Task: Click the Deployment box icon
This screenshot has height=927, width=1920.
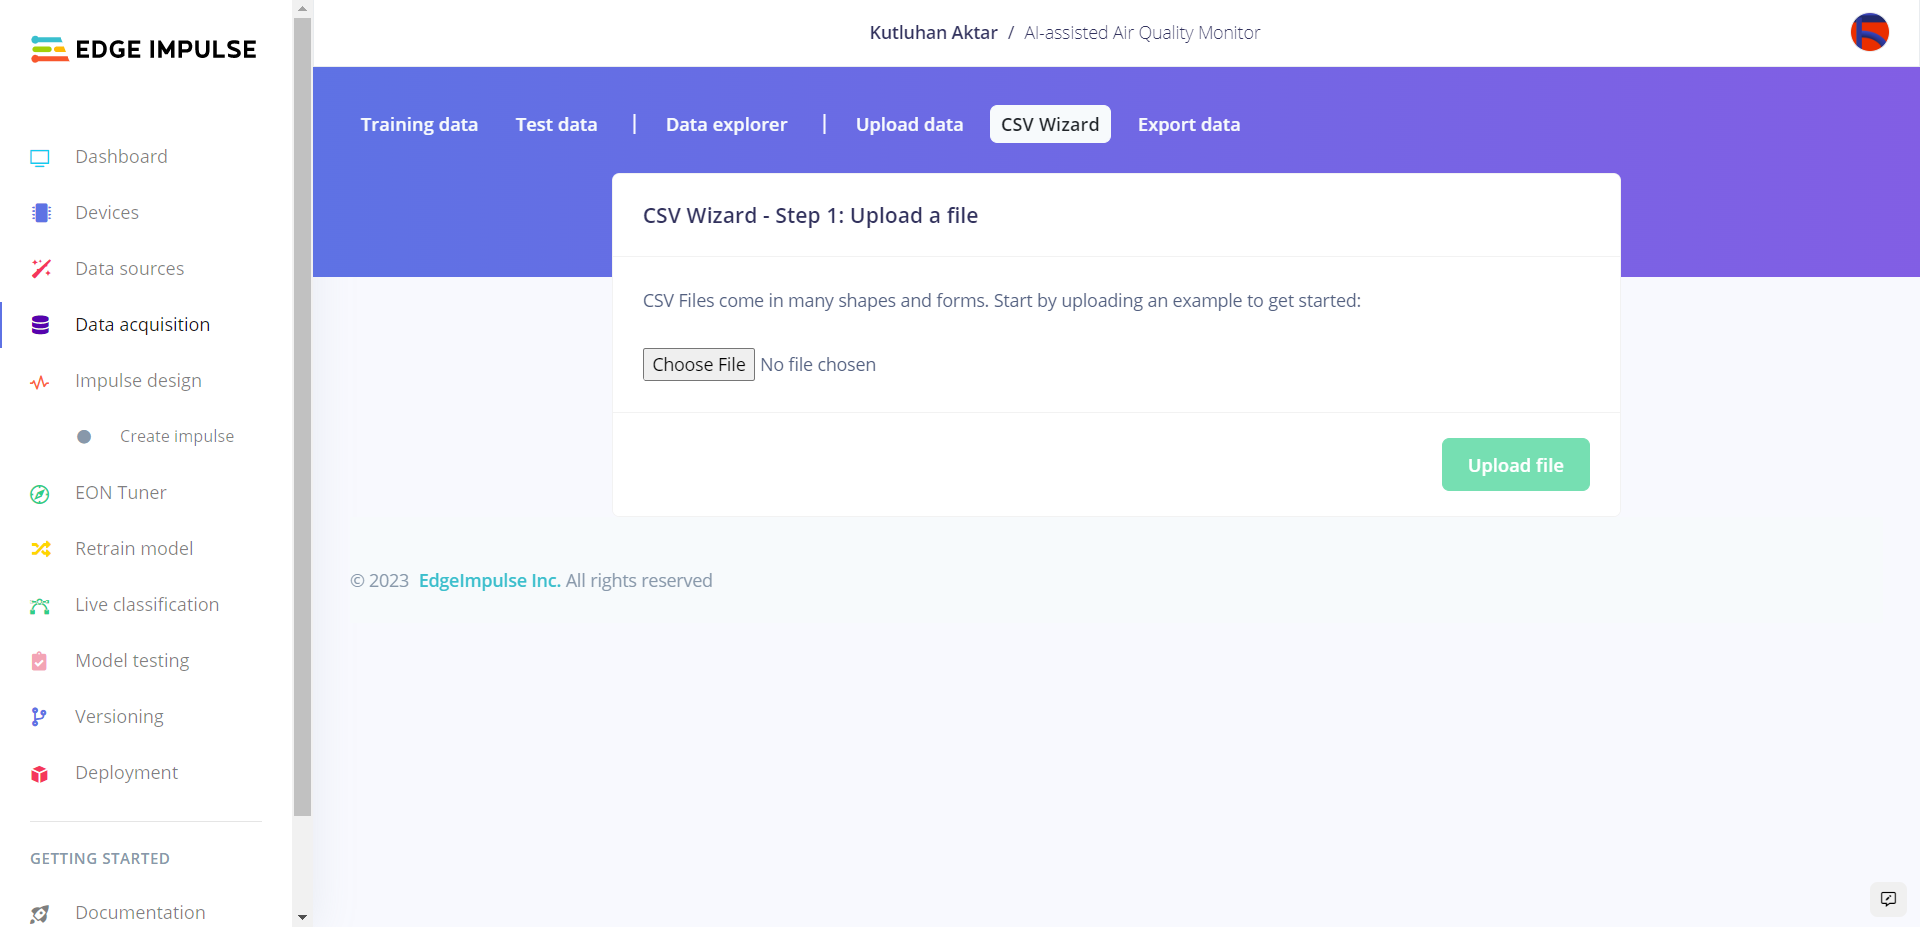Action: (x=40, y=774)
